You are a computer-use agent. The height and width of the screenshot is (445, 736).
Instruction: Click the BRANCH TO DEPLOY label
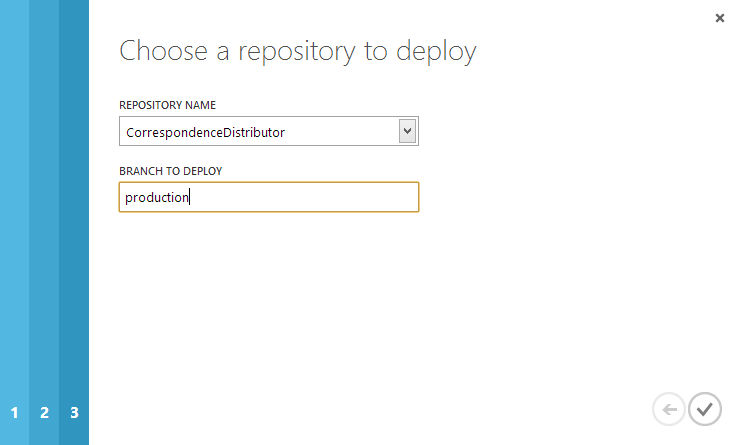pos(170,171)
